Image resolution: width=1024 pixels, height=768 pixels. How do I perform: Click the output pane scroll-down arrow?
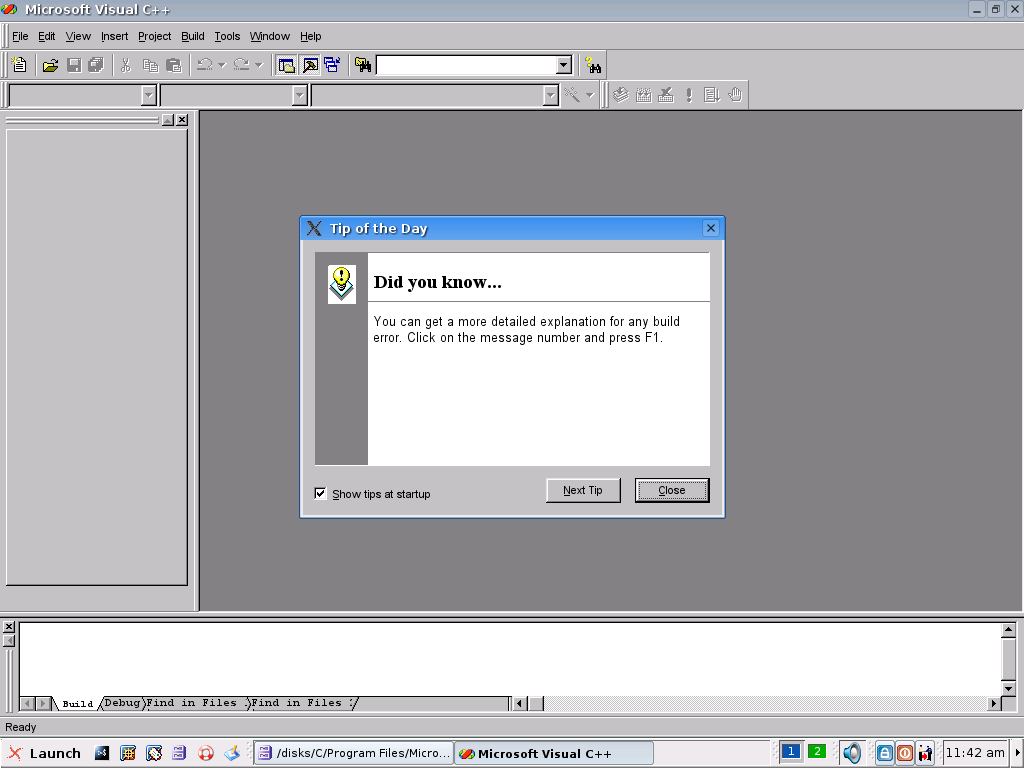[1008, 688]
